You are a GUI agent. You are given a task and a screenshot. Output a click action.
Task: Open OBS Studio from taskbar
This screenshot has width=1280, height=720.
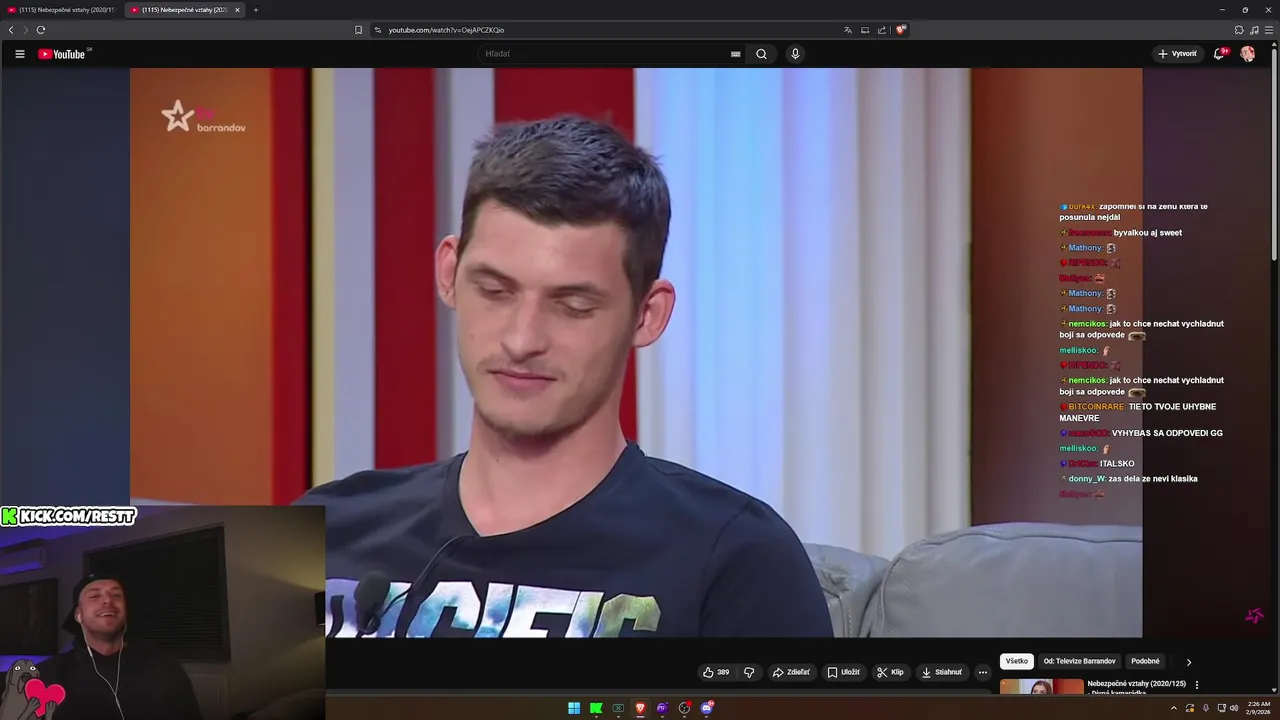[x=685, y=708]
